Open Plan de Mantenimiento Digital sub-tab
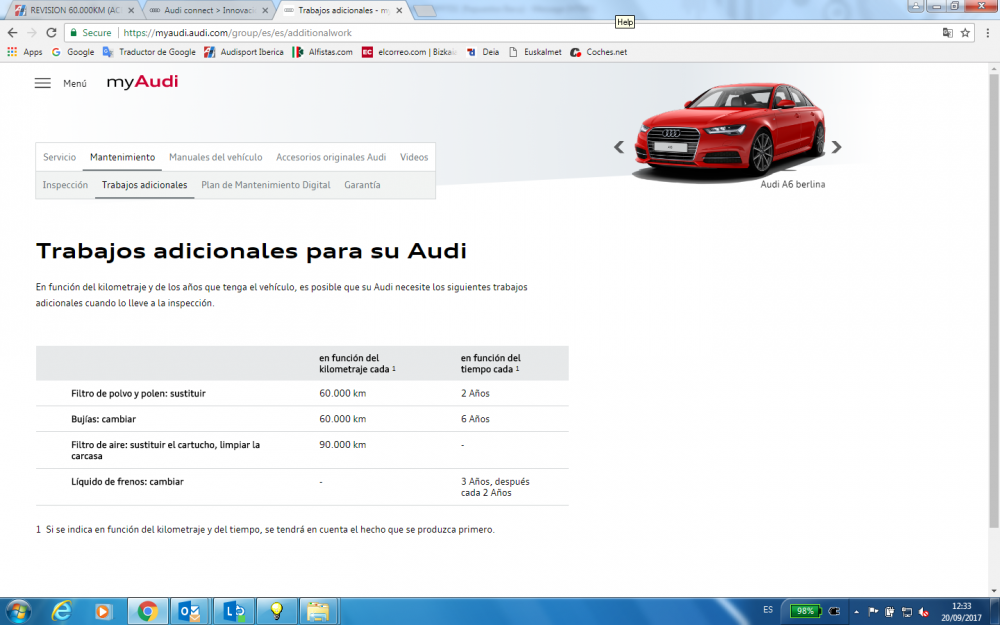 [x=266, y=185]
